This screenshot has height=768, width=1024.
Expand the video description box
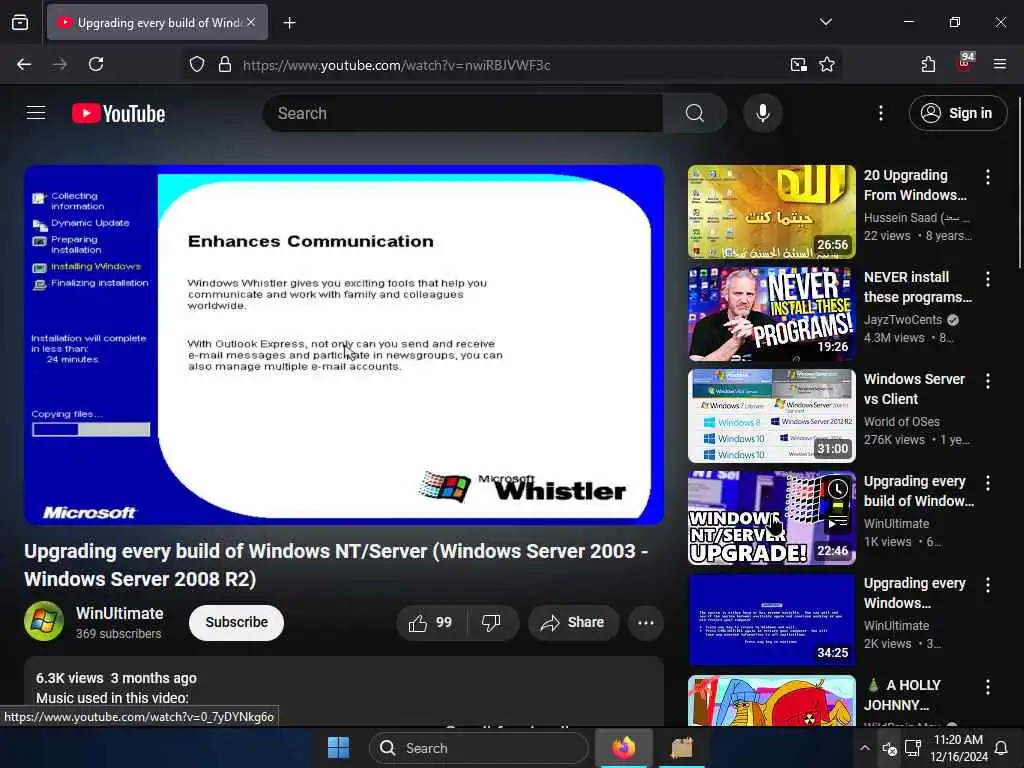click(x=344, y=691)
